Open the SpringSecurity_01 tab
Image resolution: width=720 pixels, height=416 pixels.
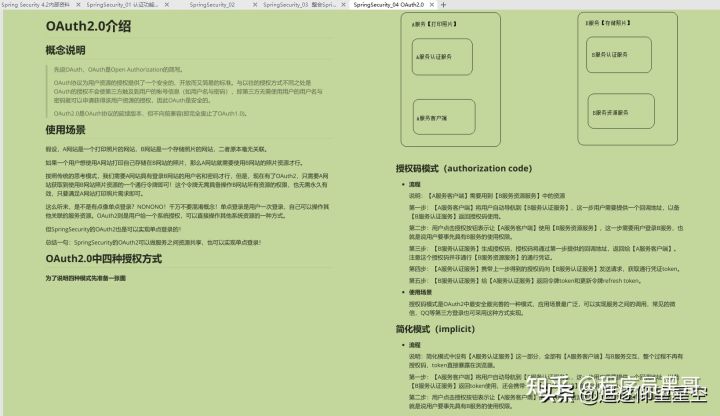click(122, 5)
